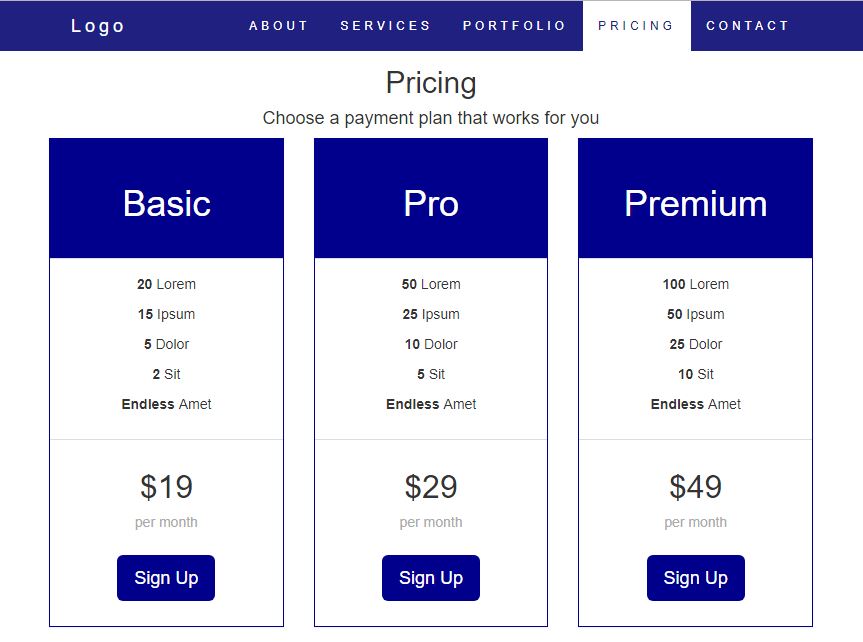
Task: Click the '100 Lorem' feature in Premium
Action: point(695,284)
